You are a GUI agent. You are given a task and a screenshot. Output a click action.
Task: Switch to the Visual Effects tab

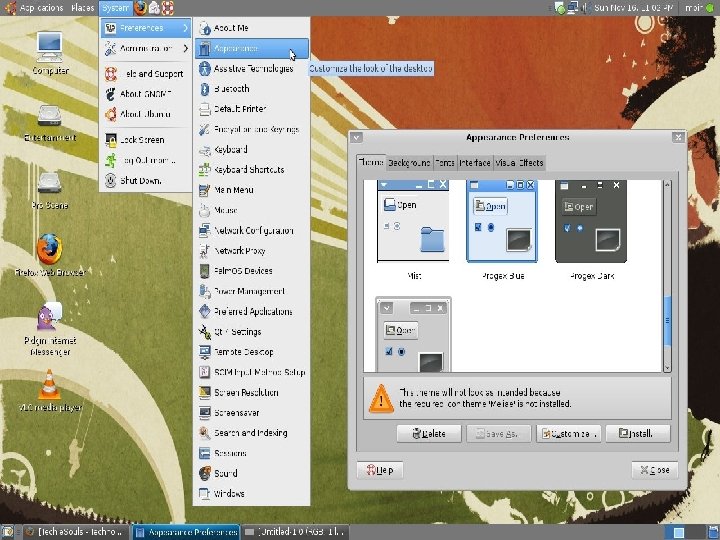pos(519,163)
